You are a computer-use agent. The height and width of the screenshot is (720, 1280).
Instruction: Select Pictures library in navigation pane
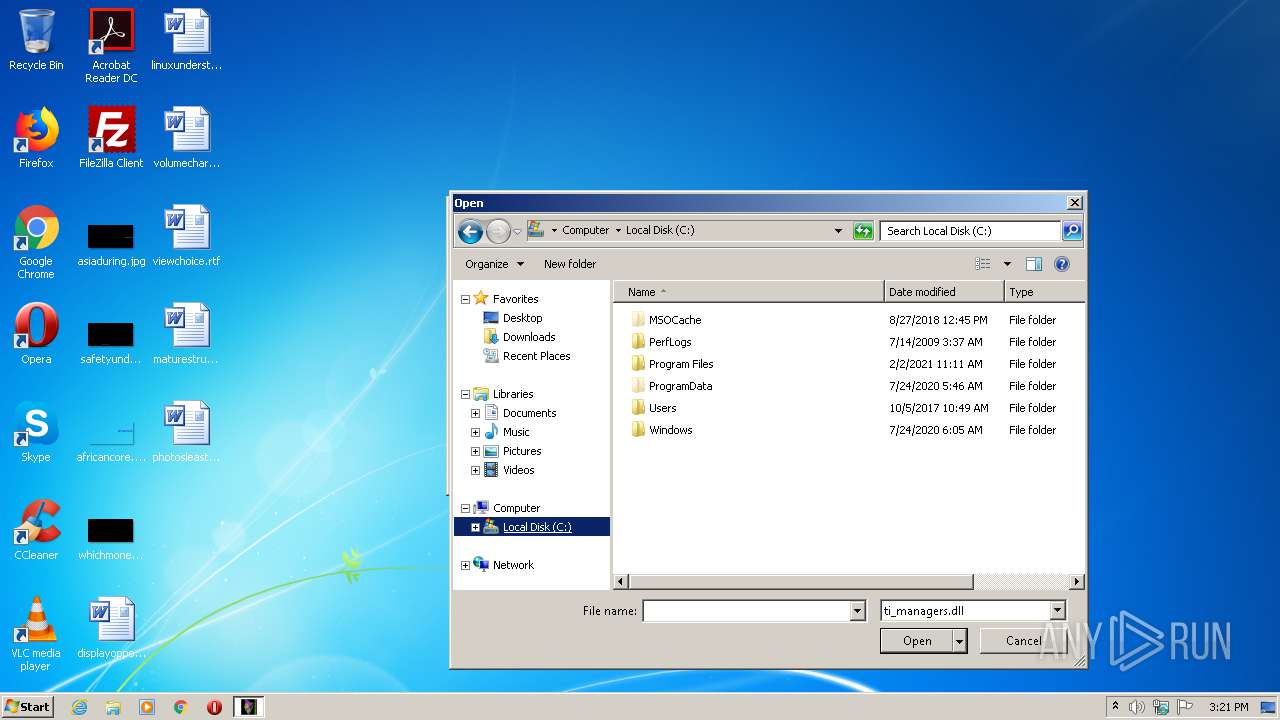coord(522,451)
